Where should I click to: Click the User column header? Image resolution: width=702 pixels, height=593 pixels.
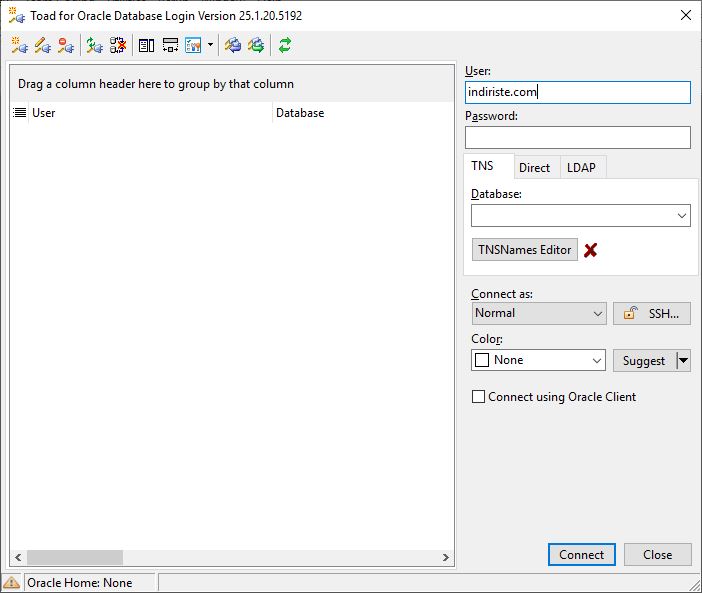point(151,113)
